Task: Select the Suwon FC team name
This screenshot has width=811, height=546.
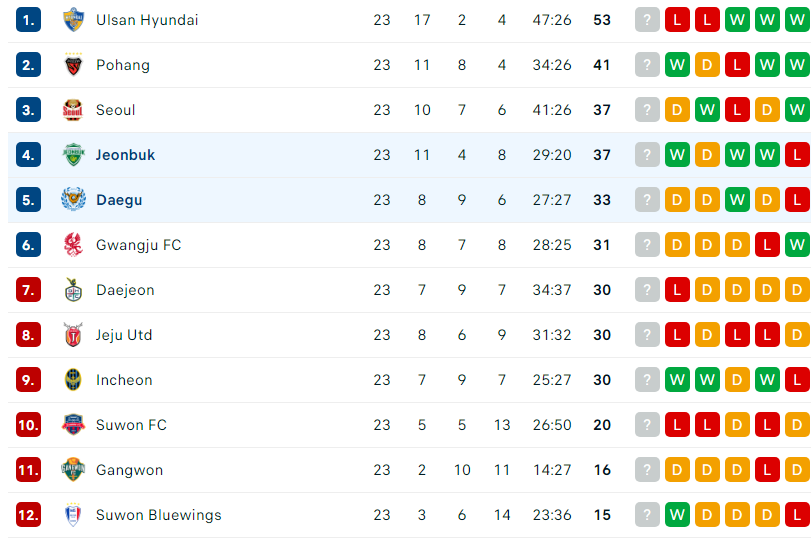Action: (x=131, y=425)
